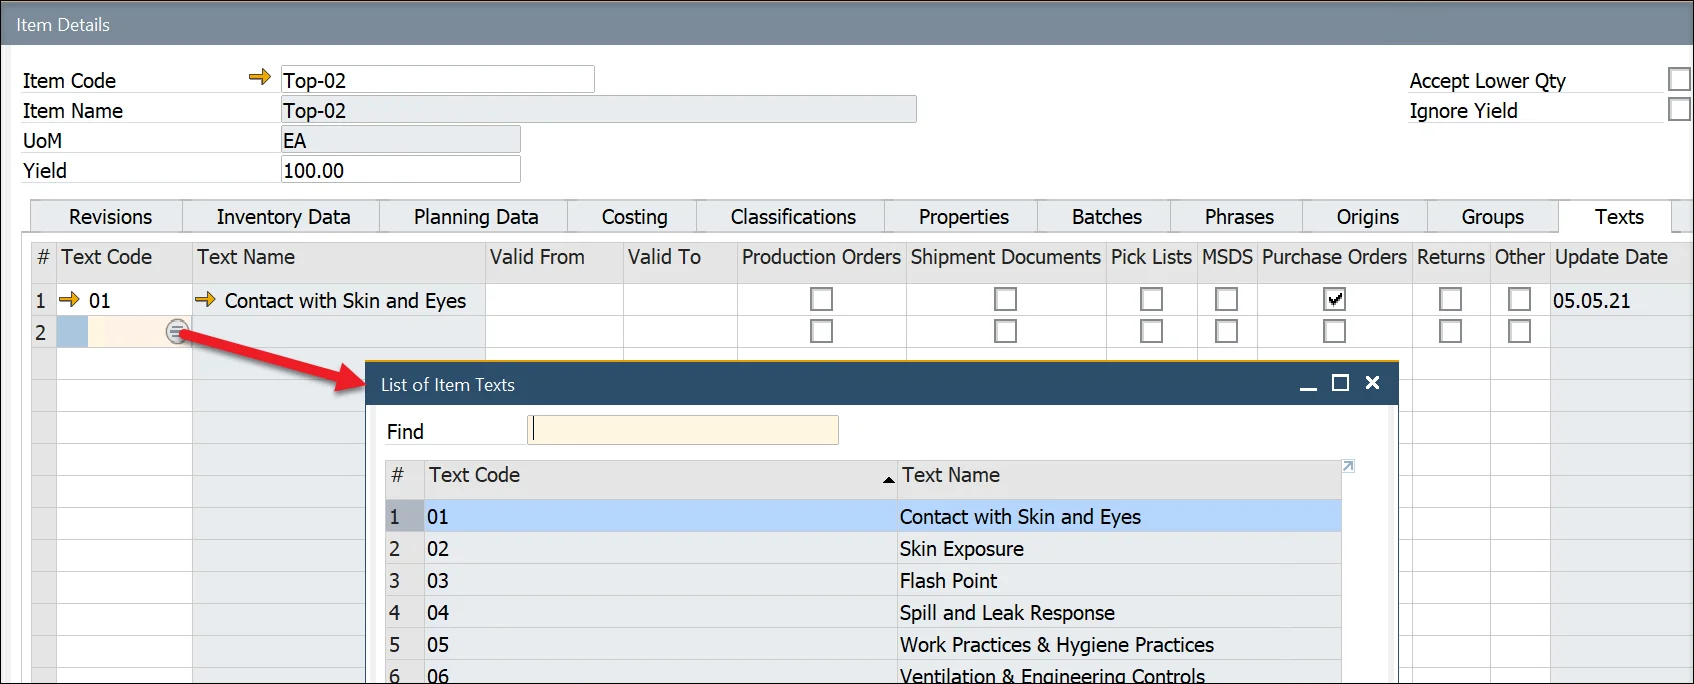
Task: Check Other in row 2
Action: coord(1519,331)
